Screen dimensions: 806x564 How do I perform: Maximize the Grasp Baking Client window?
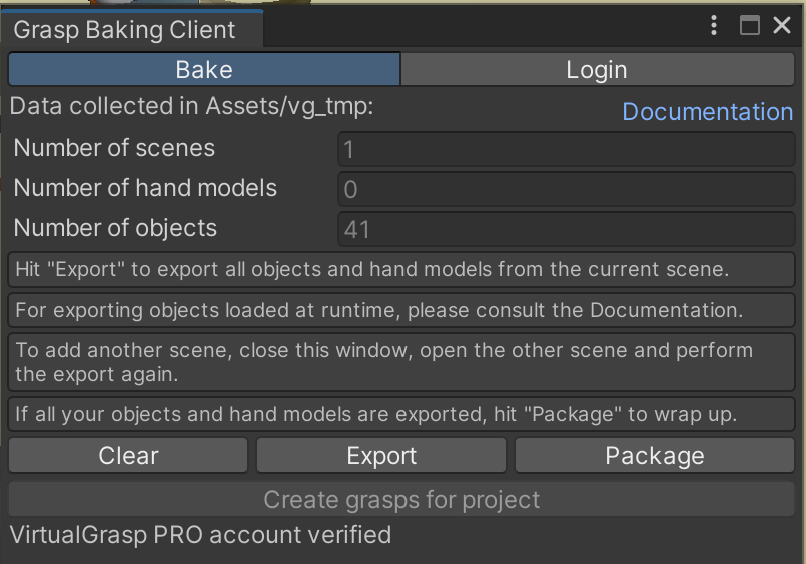click(749, 25)
